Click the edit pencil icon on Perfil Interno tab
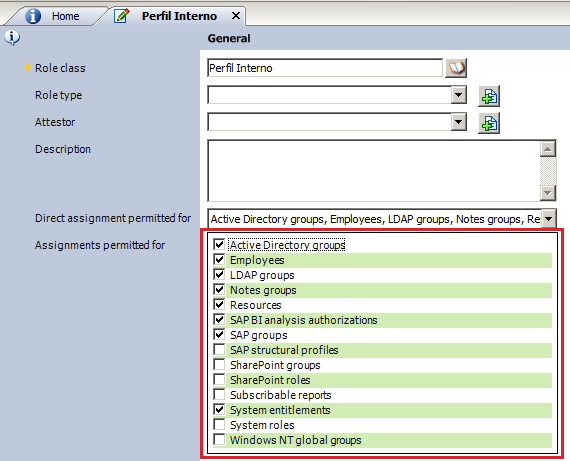 click(122, 16)
